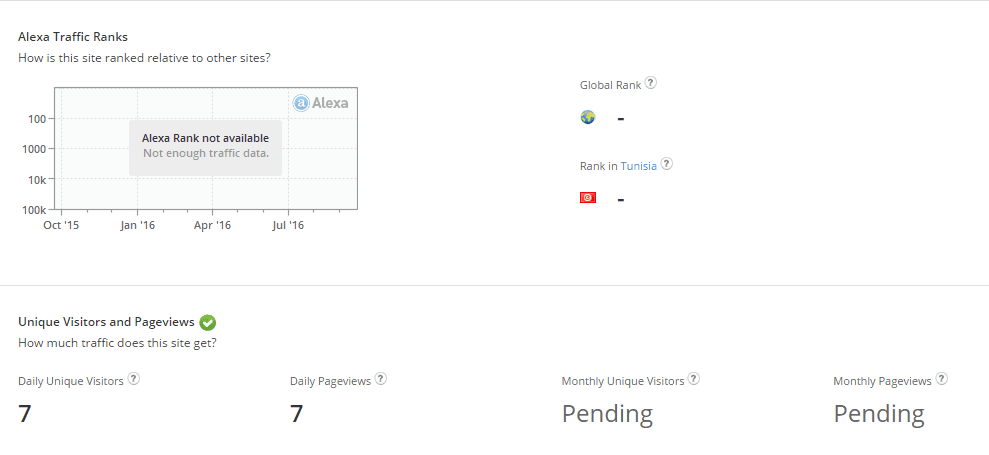Select the Alexa Traffic Ranks heading

[73, 37]
